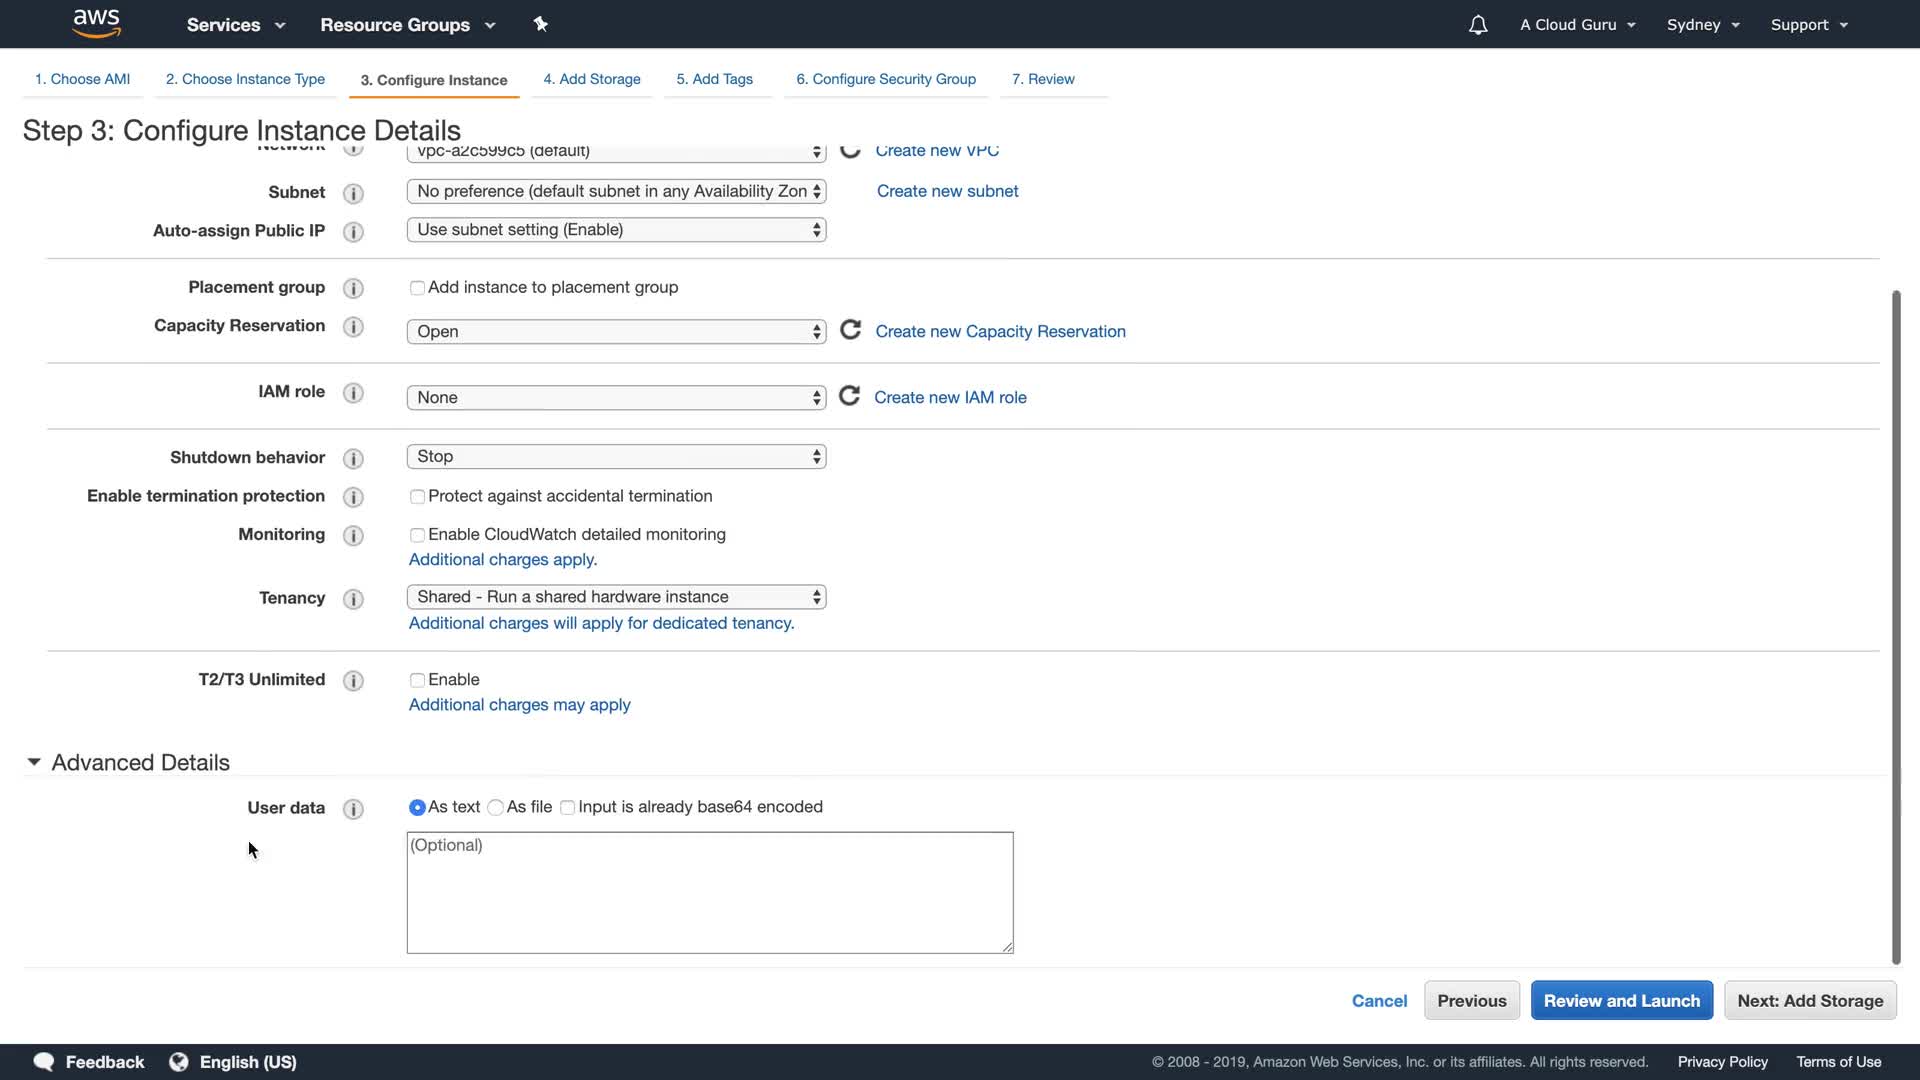Click the AWS logo home icon

[96, 23]
